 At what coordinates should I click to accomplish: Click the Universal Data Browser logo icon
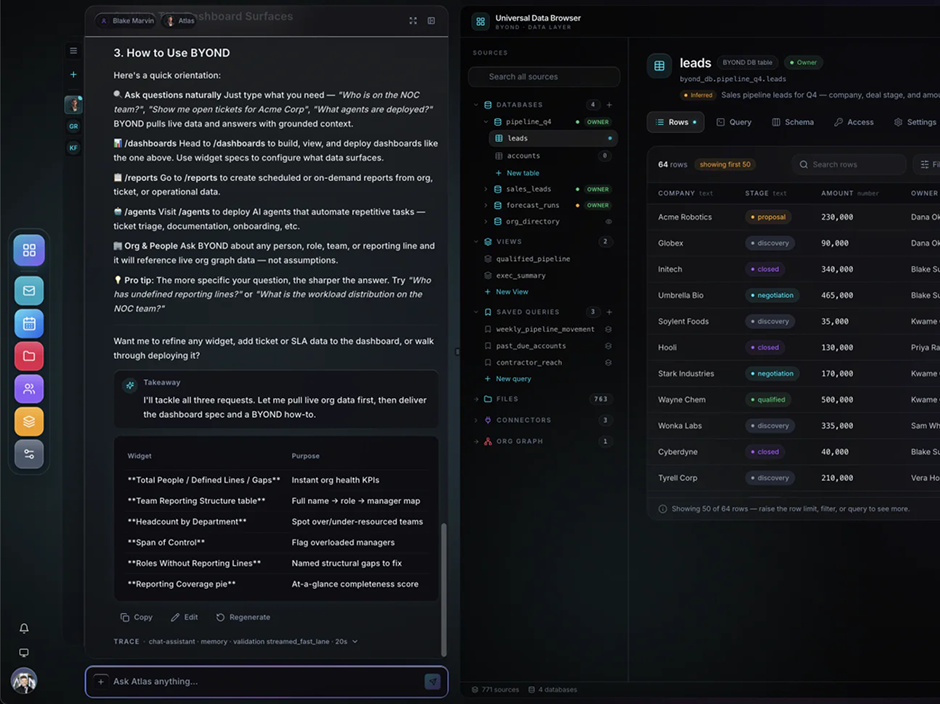pos(480,22)
